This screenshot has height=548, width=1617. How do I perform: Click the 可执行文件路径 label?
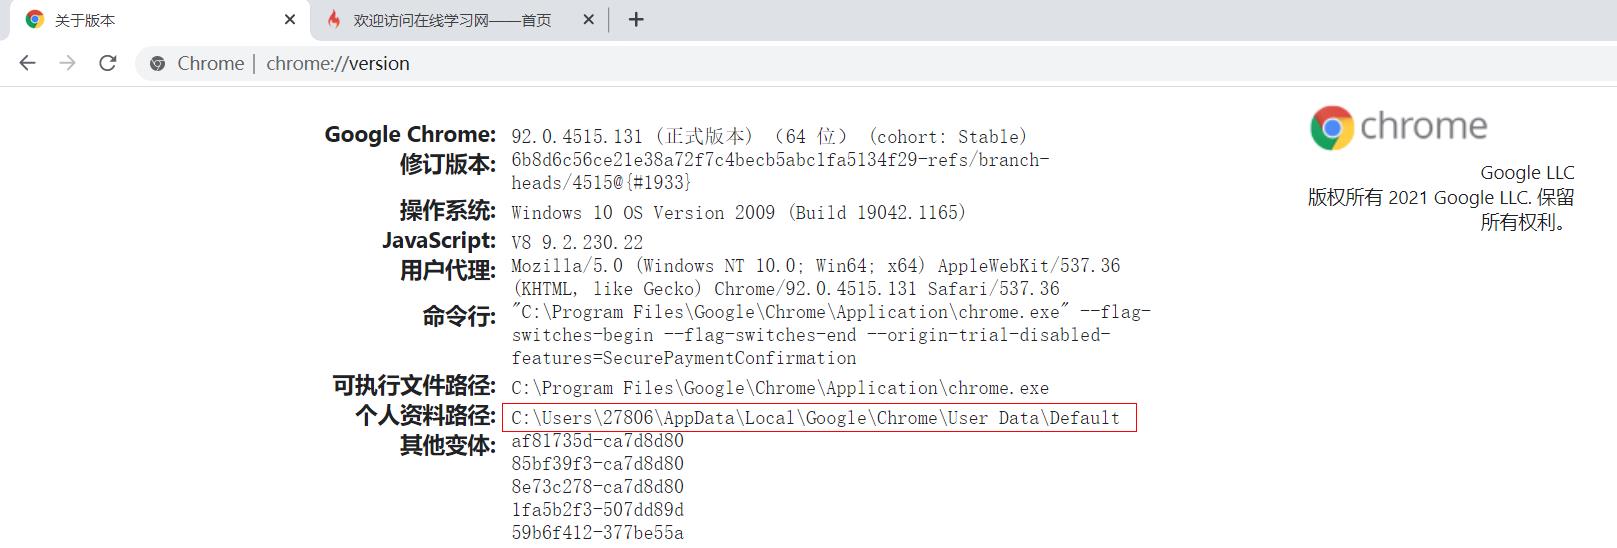[414, 386]
